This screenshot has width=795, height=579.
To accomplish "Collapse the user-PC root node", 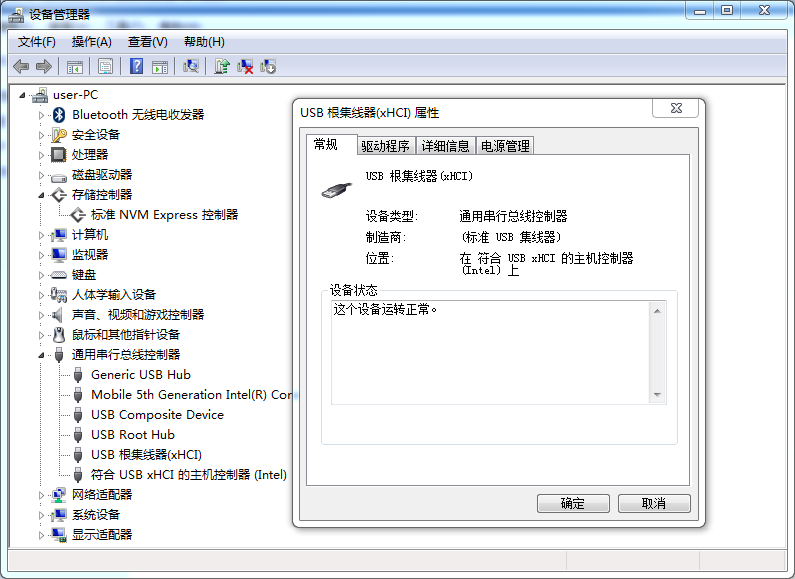I will (22, 95).
